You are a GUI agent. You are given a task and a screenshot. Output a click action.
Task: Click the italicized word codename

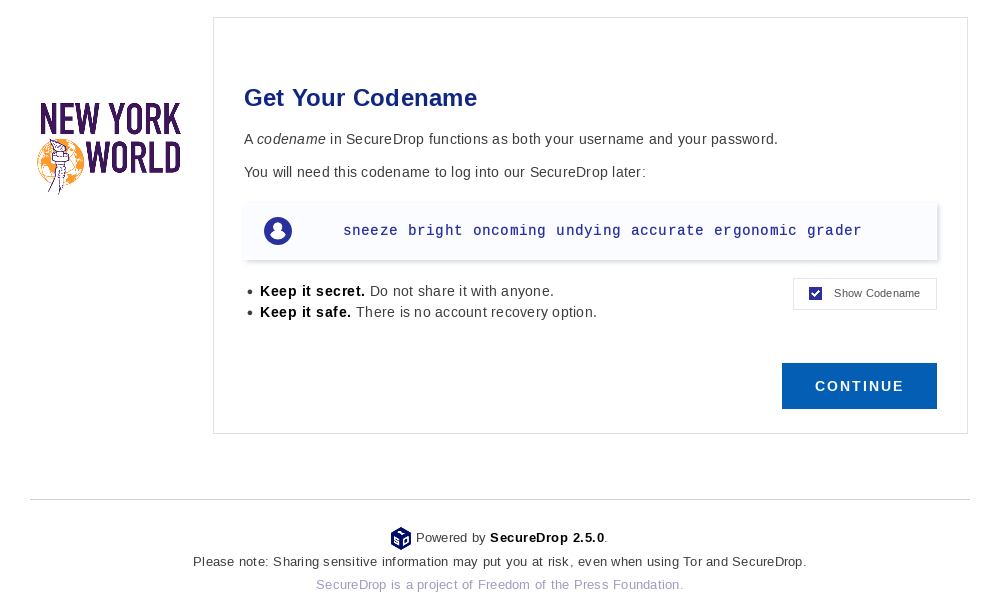291,139
